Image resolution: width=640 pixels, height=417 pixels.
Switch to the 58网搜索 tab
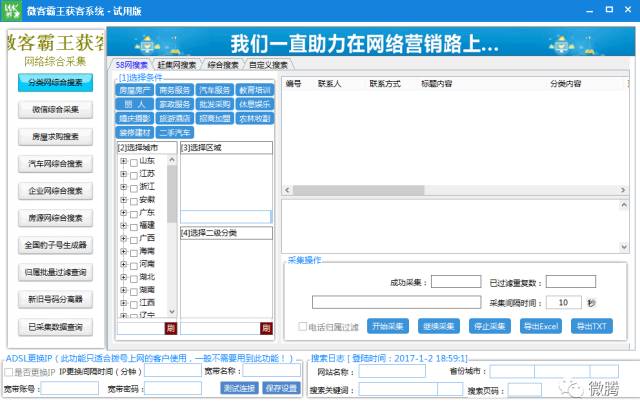click(131, 65)
